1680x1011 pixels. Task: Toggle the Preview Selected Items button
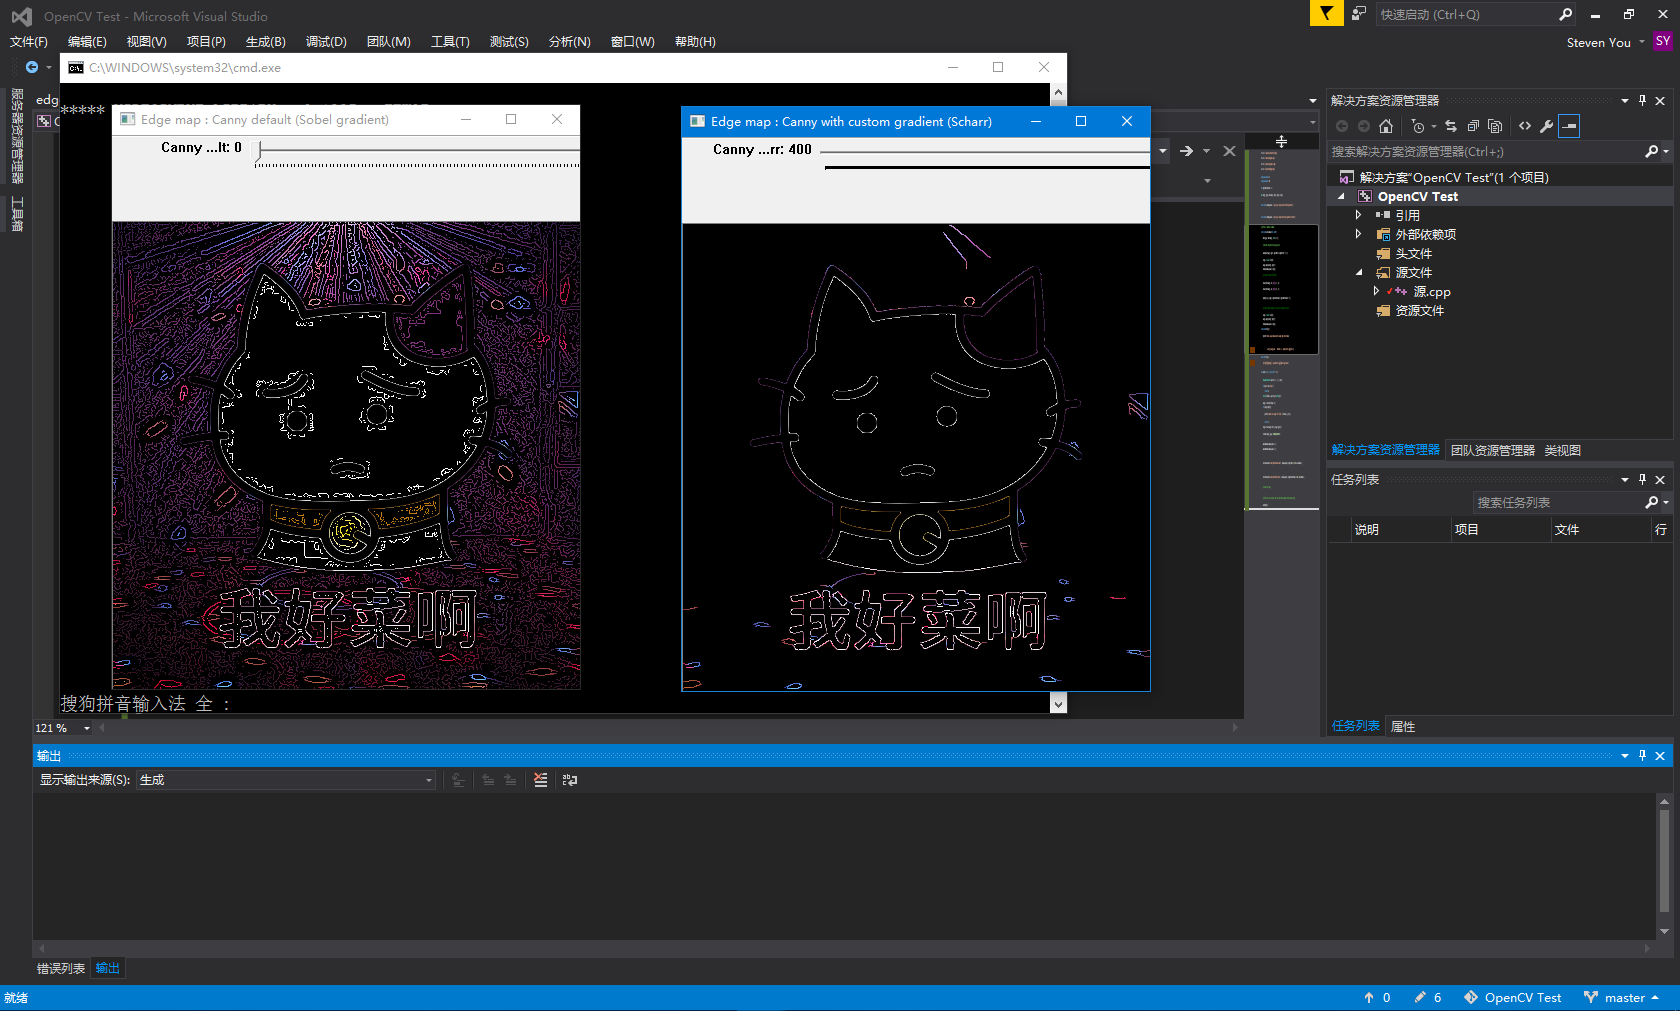(x=1569, y=126)
